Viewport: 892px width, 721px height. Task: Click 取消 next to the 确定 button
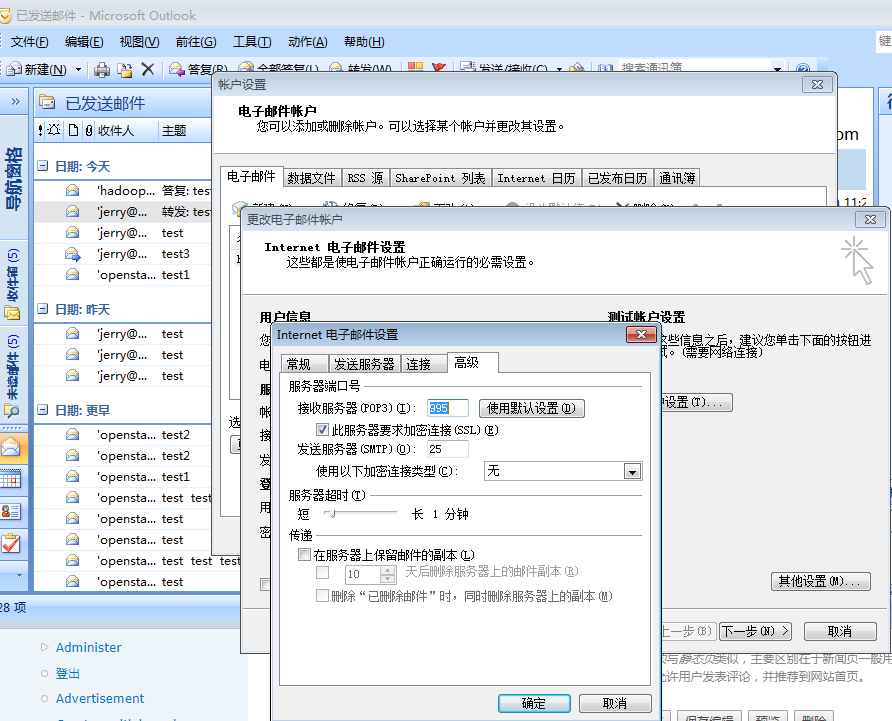point(615,703)
